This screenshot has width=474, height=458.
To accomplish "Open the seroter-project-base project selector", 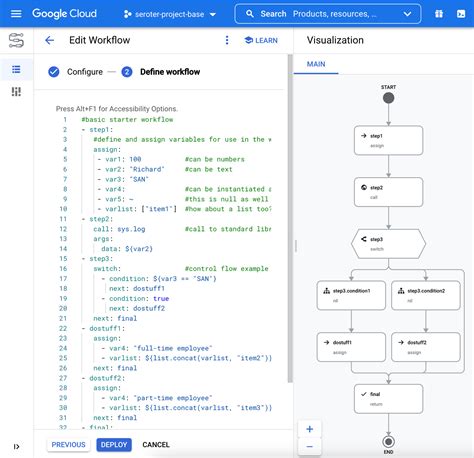I will click(170, 14).
